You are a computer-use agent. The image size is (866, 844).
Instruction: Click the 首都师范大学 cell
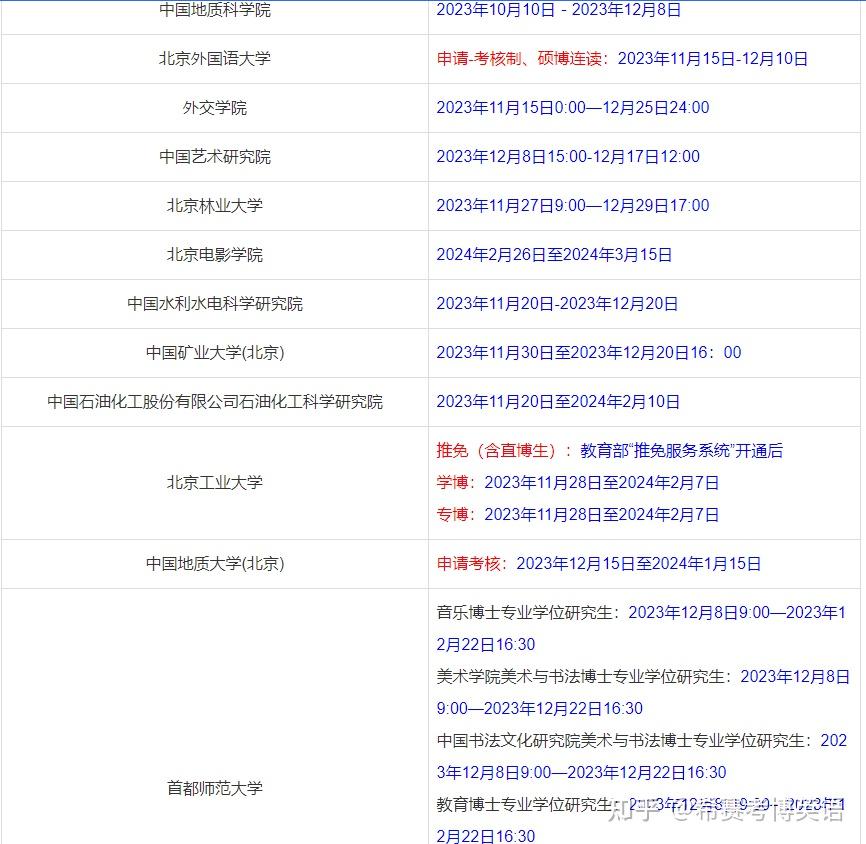(x=215, y=788)
